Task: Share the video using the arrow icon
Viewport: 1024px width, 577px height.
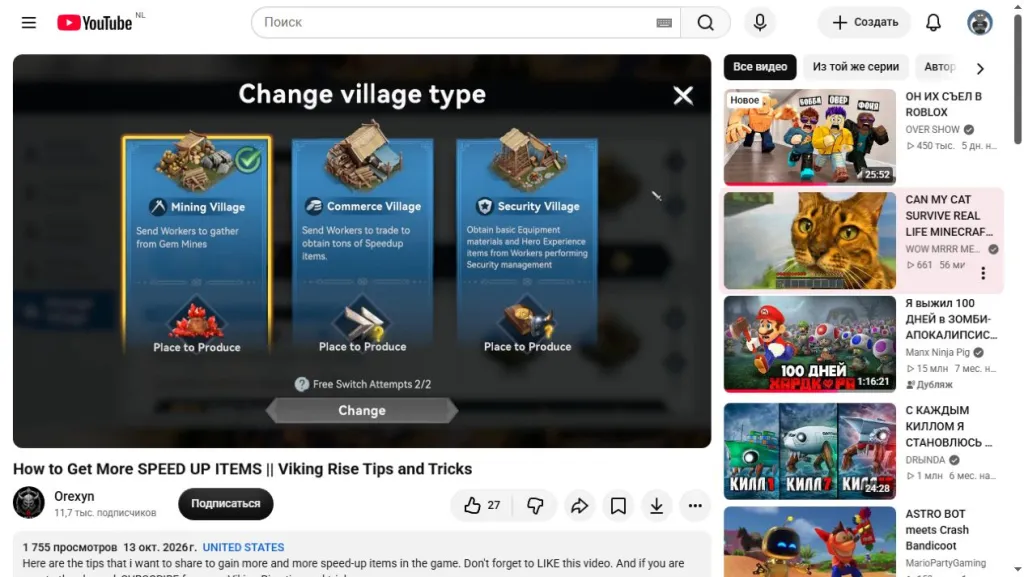Action: [579, 505]
